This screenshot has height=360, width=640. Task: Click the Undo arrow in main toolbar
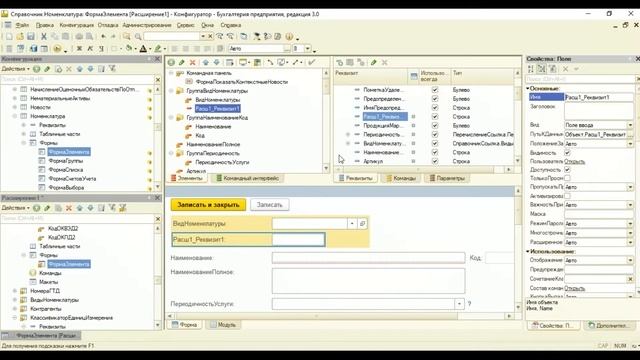click(103, 36)
